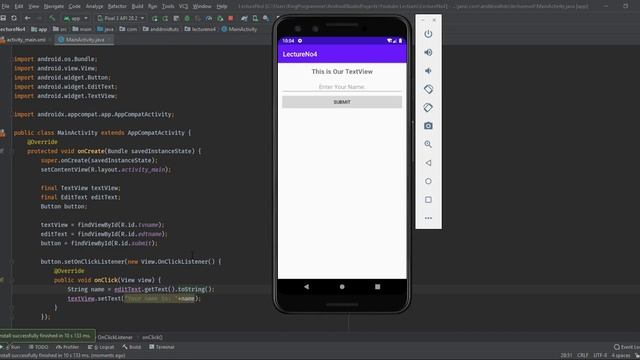Open the Edit menu

click(19, 6)
